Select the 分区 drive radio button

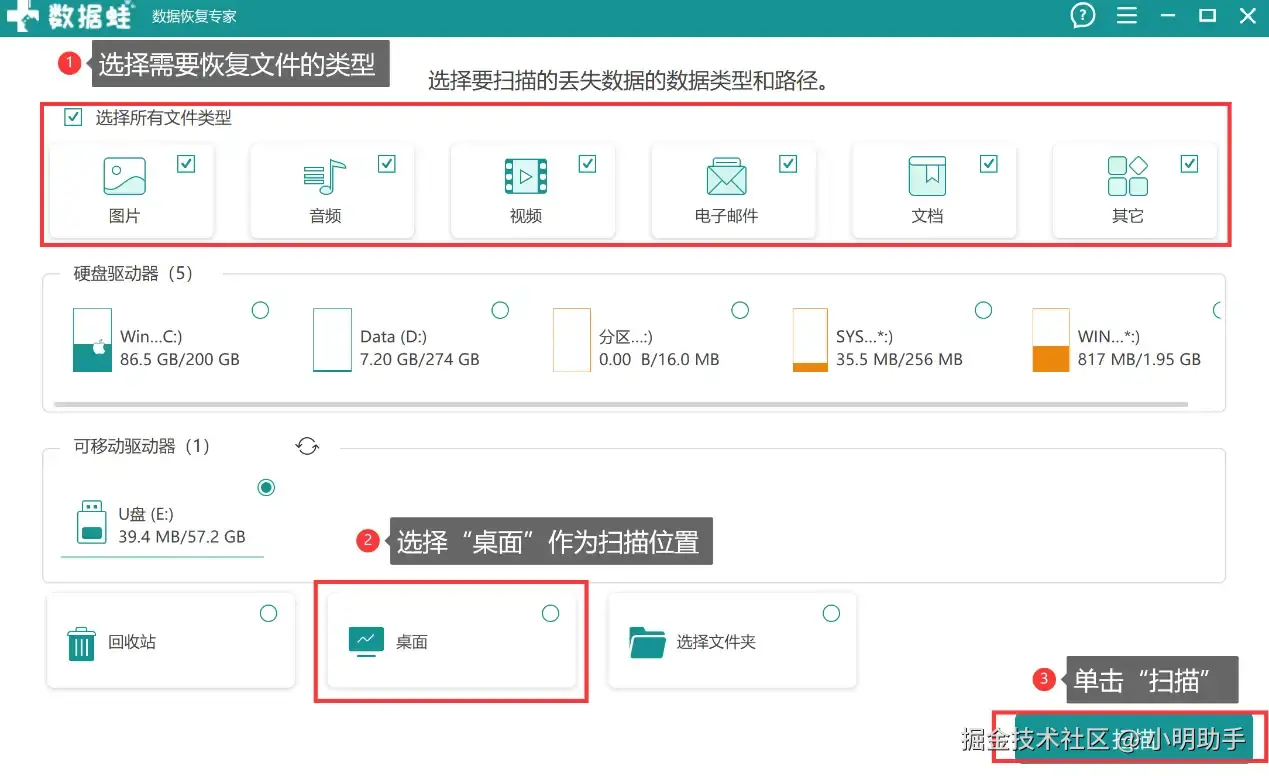[x=740, y=310]
